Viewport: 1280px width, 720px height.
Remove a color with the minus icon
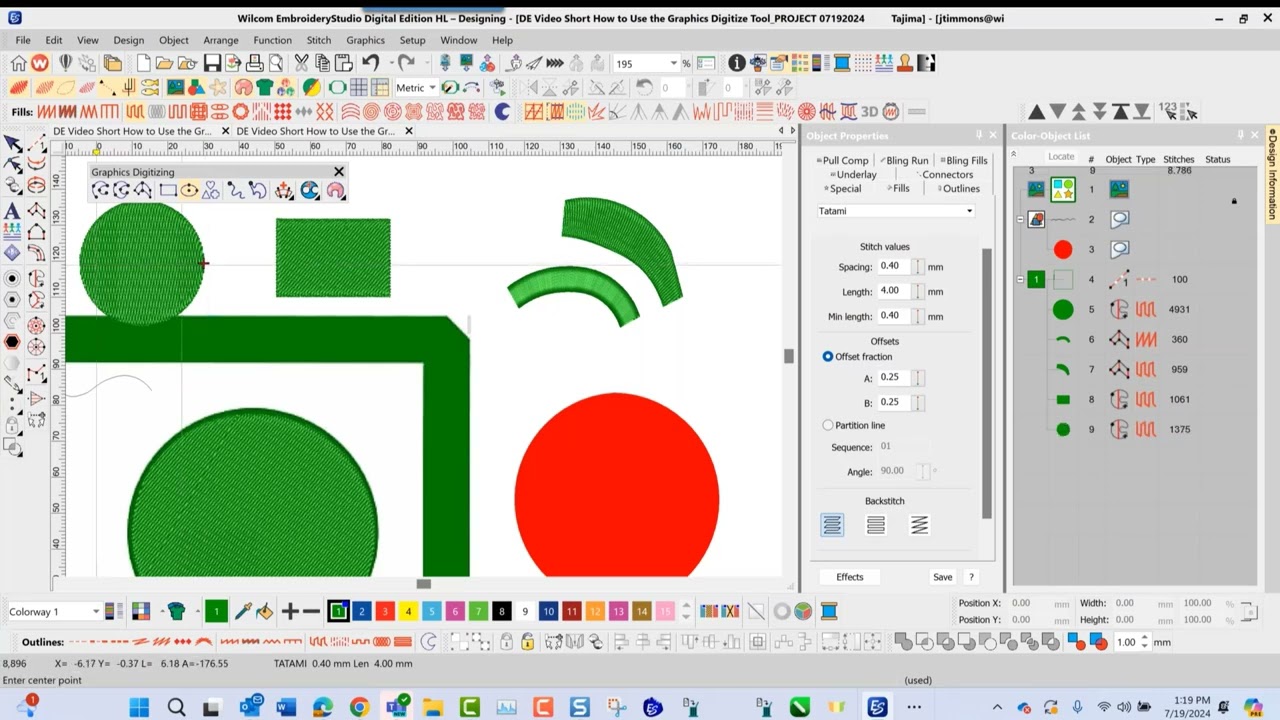(x=311, y=611)
